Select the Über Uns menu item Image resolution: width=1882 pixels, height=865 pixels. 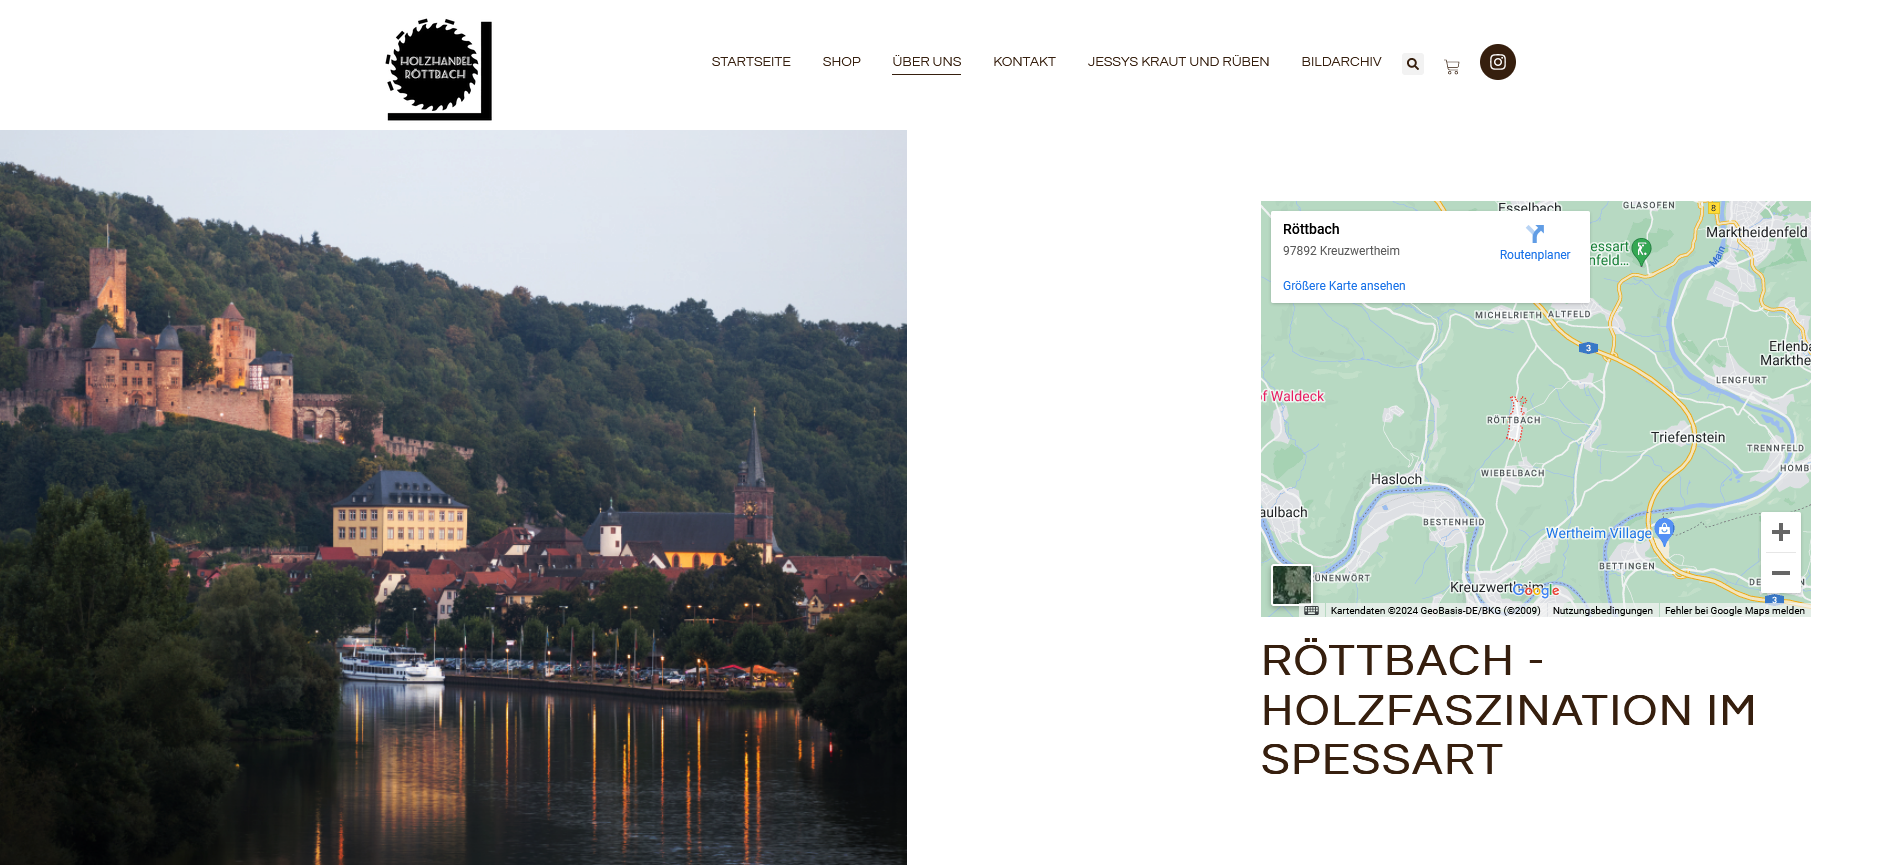(x=926, y=62)
